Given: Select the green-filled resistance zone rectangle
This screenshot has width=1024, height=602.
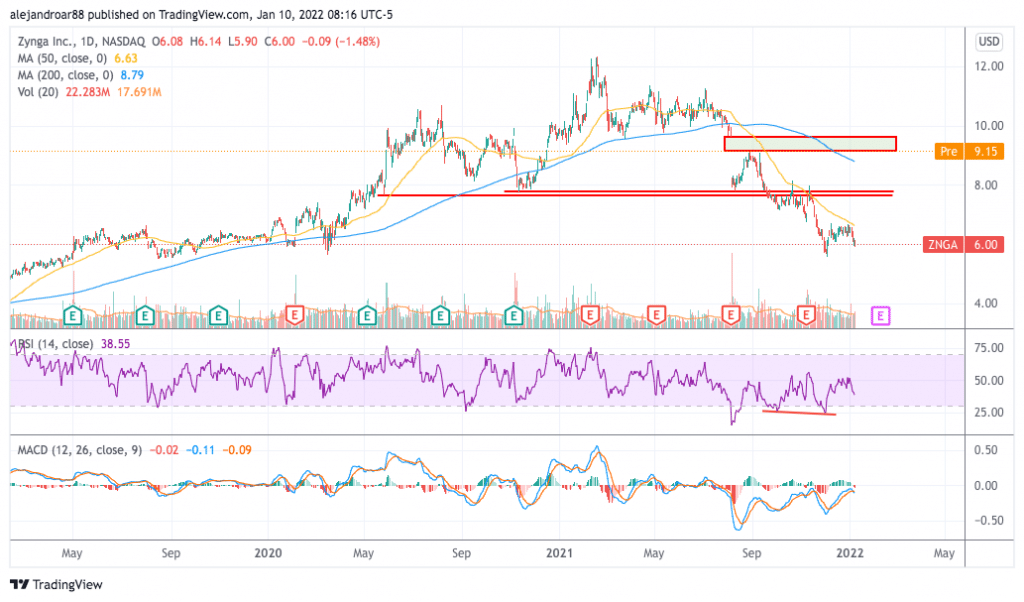Looking at the screenshot, I should pyautogui.click(x=810, y=144).
